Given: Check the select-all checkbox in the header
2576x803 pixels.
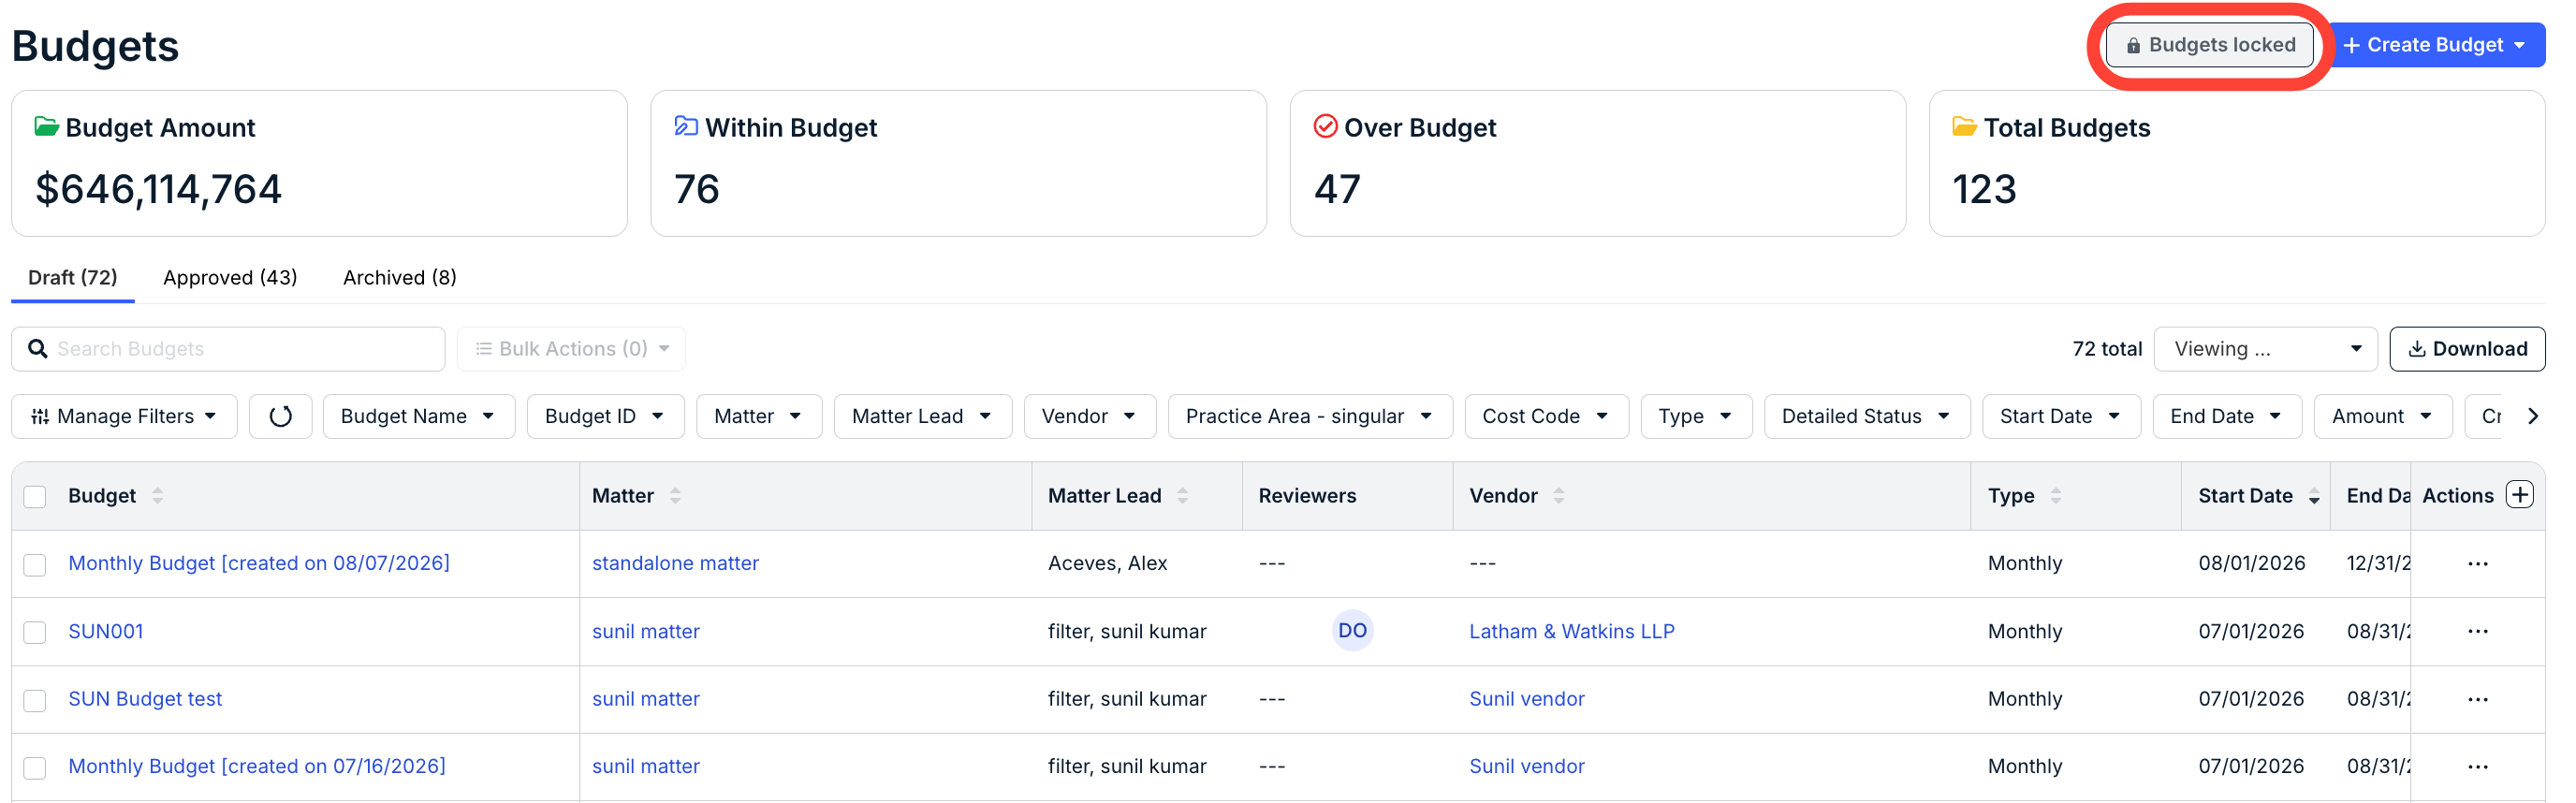Looking at the screenshot, I should [x=35, y=497].
